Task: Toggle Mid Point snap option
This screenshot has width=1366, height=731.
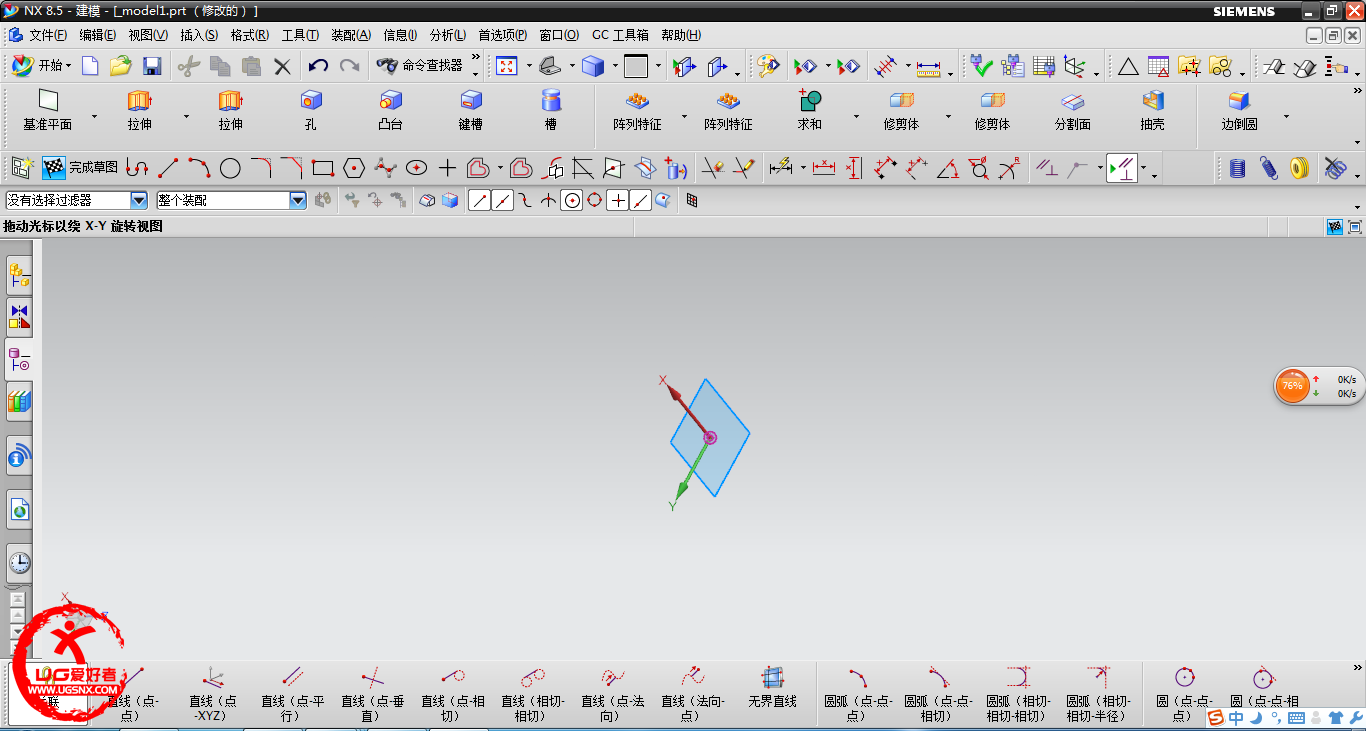Action: coord(503,201)
